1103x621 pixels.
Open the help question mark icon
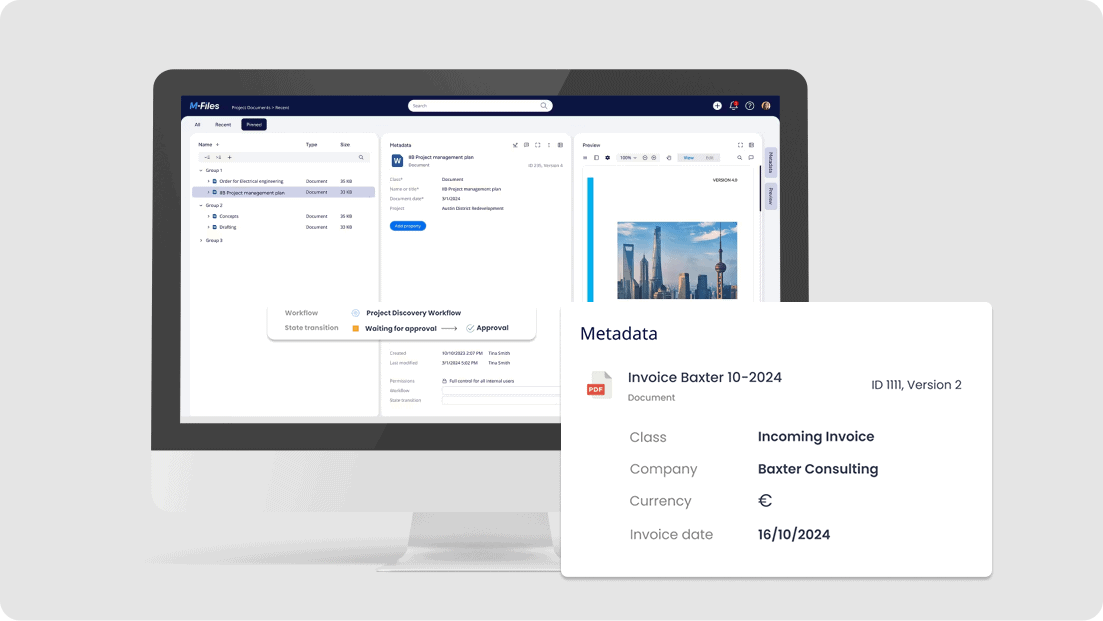(x=750, y=106)
